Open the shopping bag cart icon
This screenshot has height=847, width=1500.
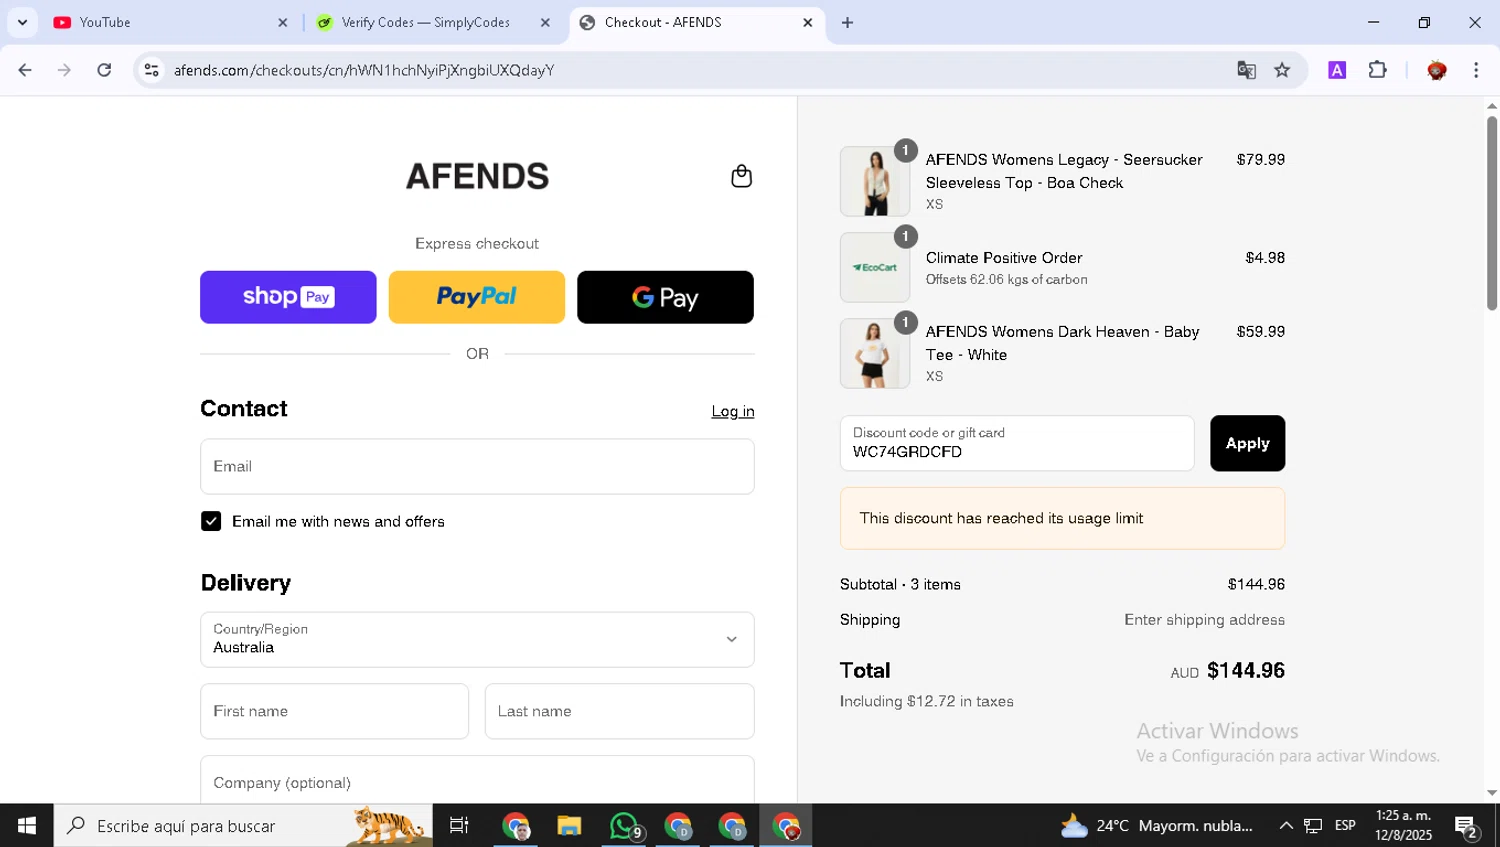pyautogui.click(x=741, y=176)
